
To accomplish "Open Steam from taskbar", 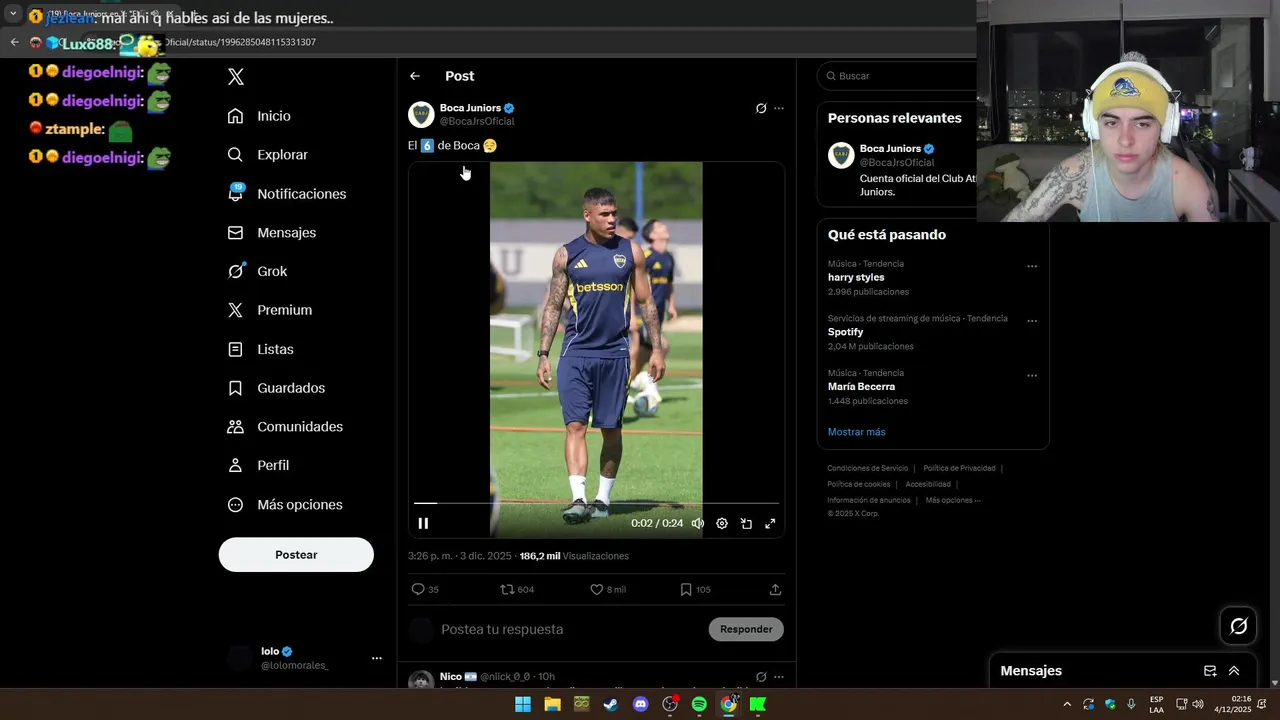I will (x=610, y=704).
